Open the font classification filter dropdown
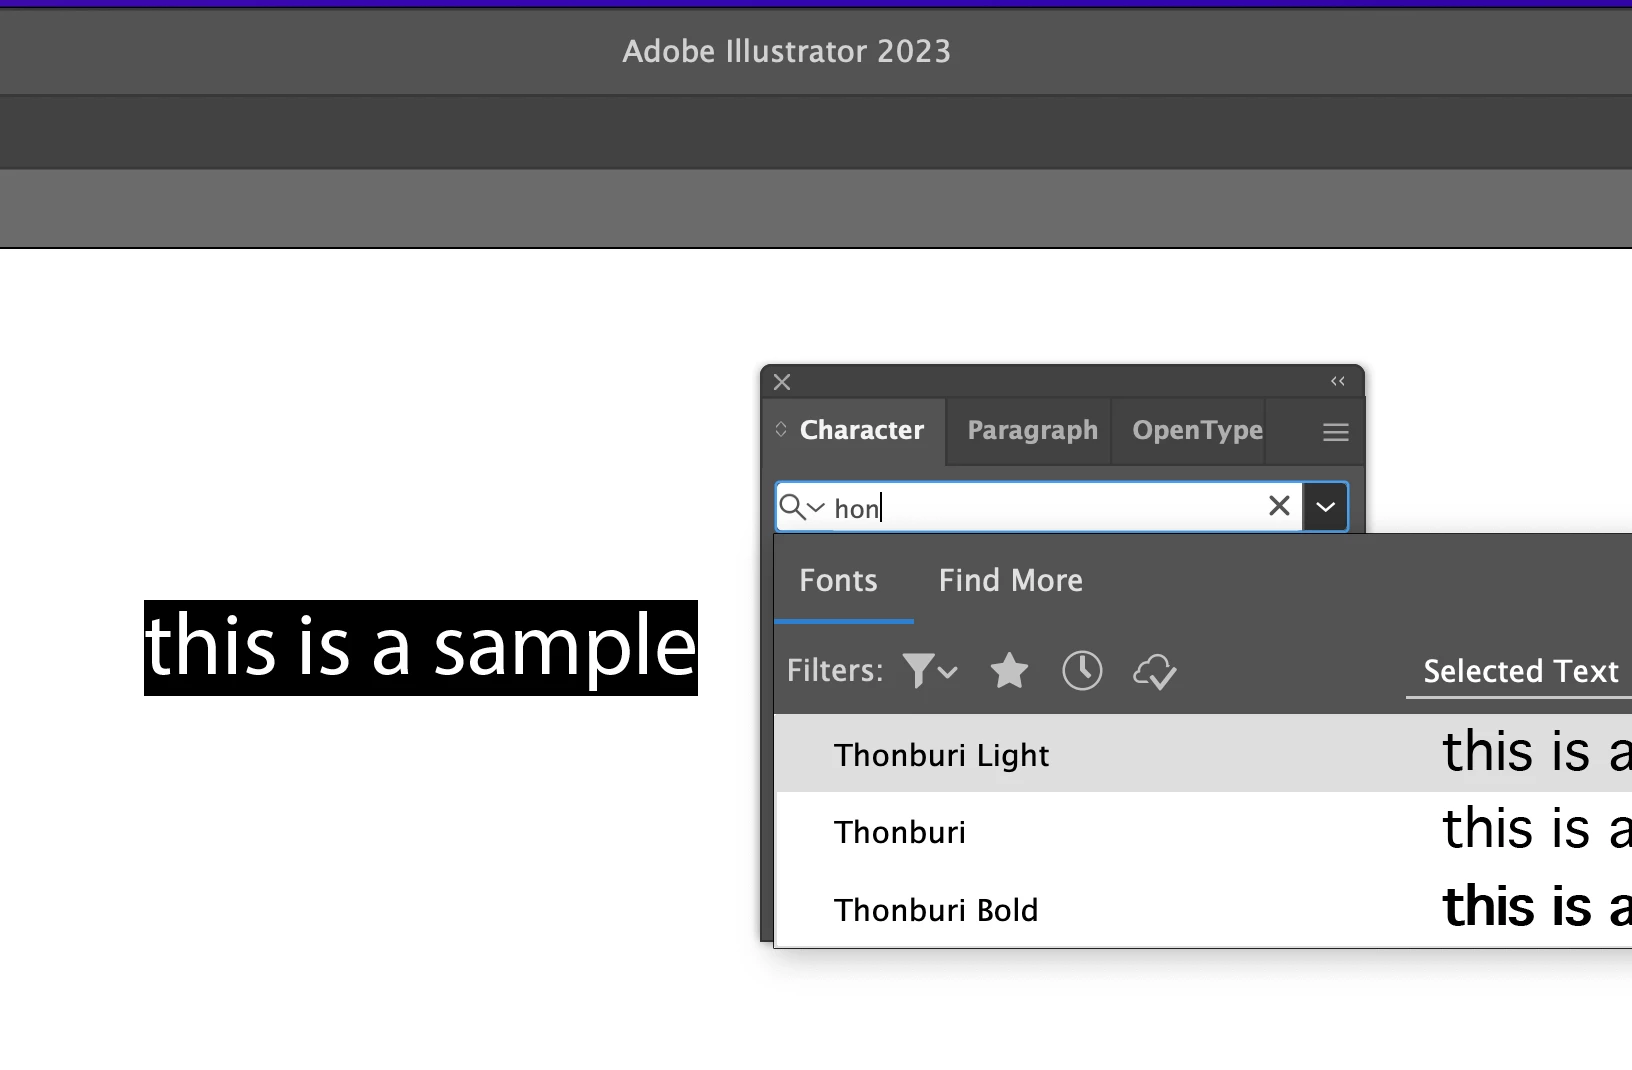Image resolution: width=1632 pixels, height=1070 pixels. click(x=930, y=671)
